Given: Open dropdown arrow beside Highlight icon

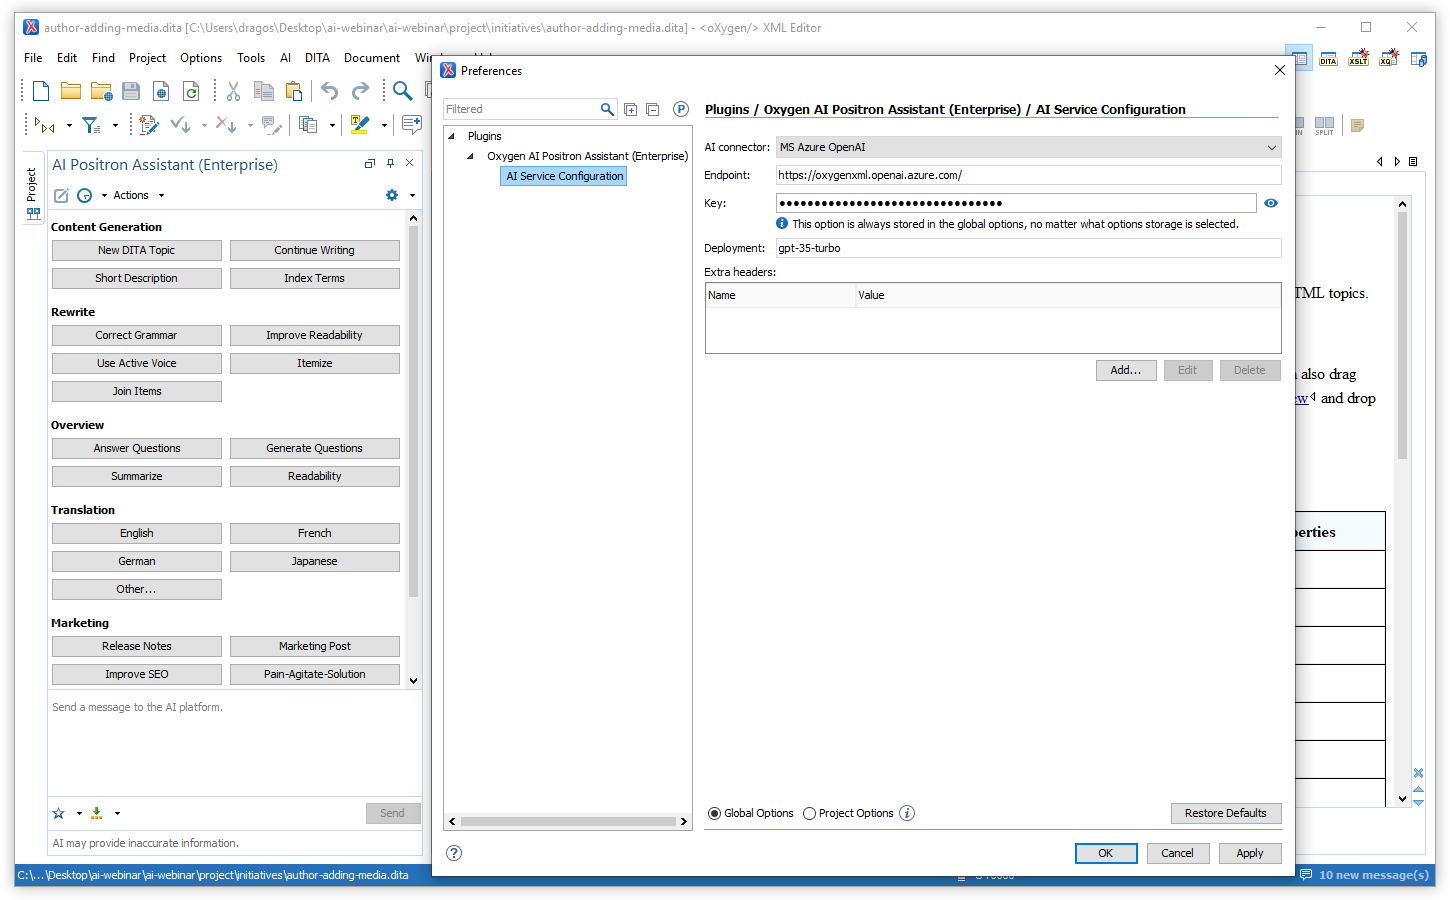Looking at the screenshot, I should click(x=384, y=126).
